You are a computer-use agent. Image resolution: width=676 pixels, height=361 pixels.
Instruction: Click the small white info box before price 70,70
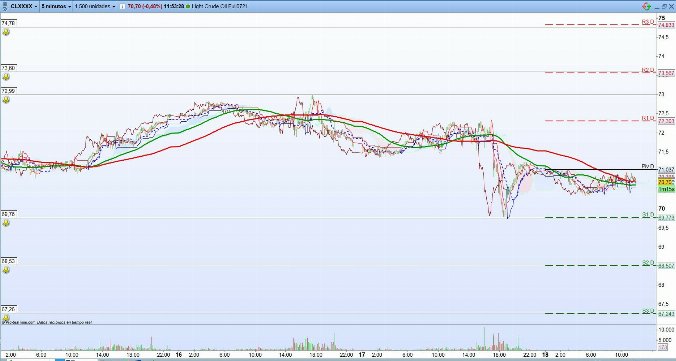coord(122,6)
